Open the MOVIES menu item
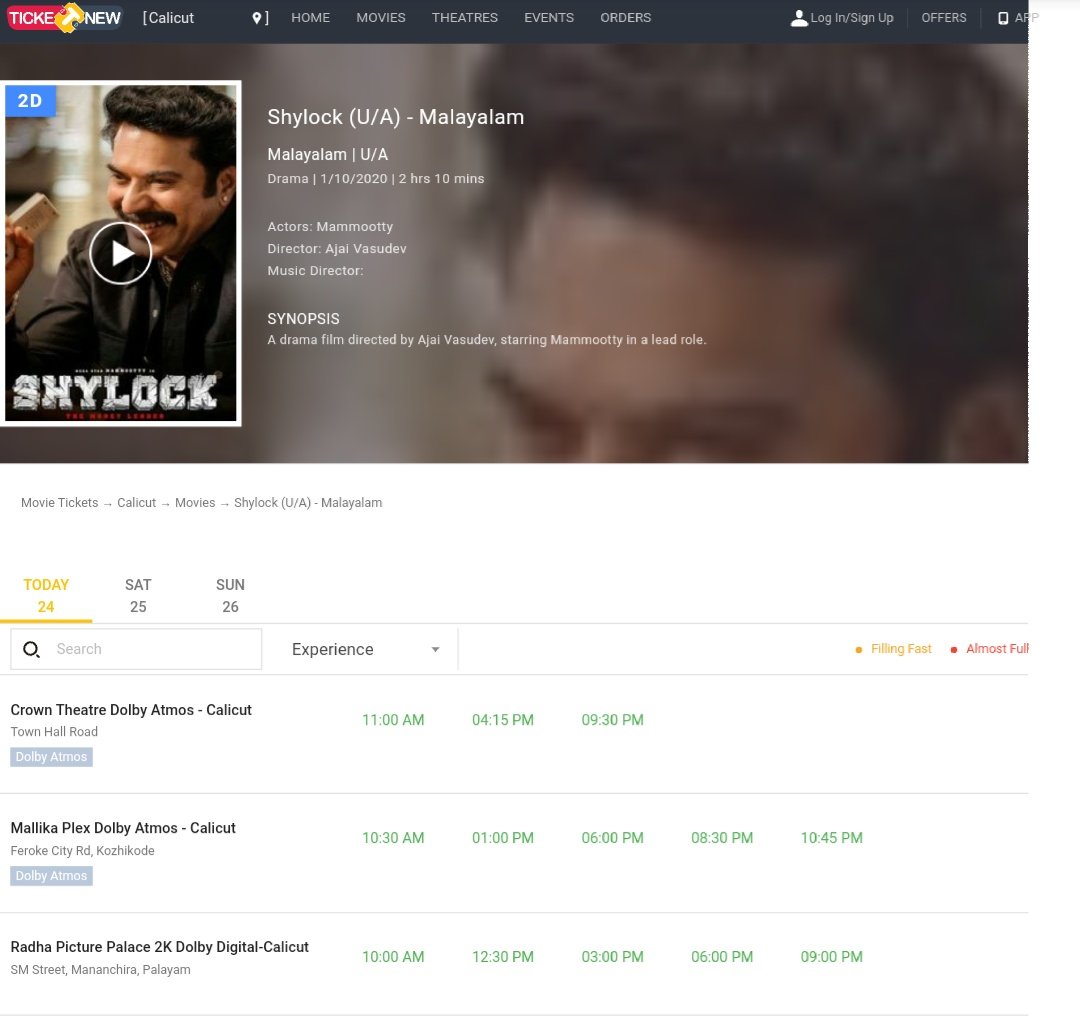 pyautogui.click(x=381, y=18)
